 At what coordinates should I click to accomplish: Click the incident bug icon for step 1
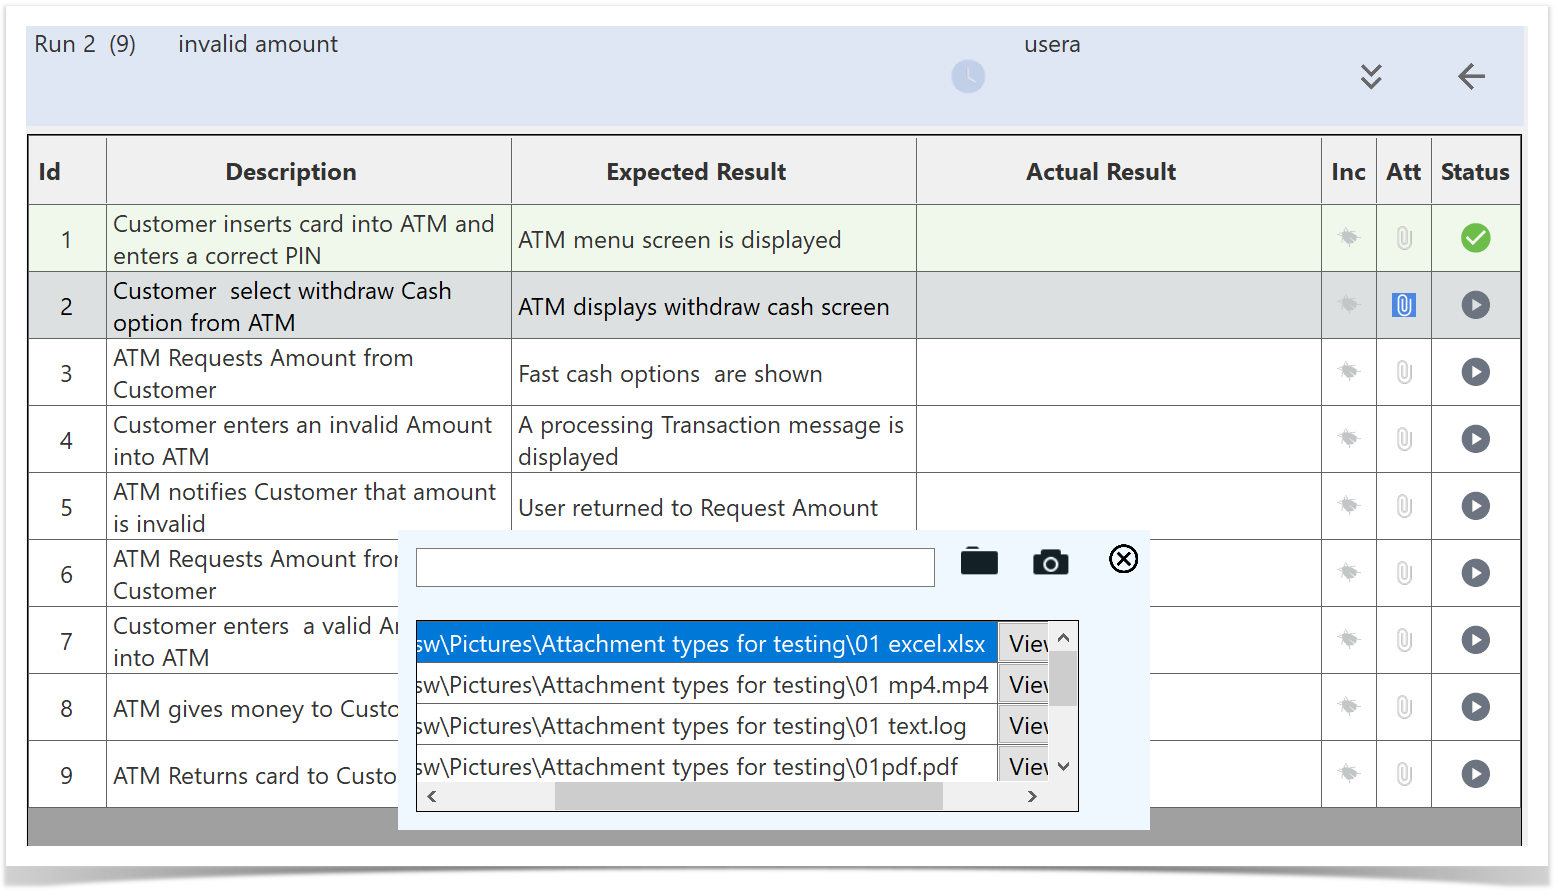coord(1348,238)
